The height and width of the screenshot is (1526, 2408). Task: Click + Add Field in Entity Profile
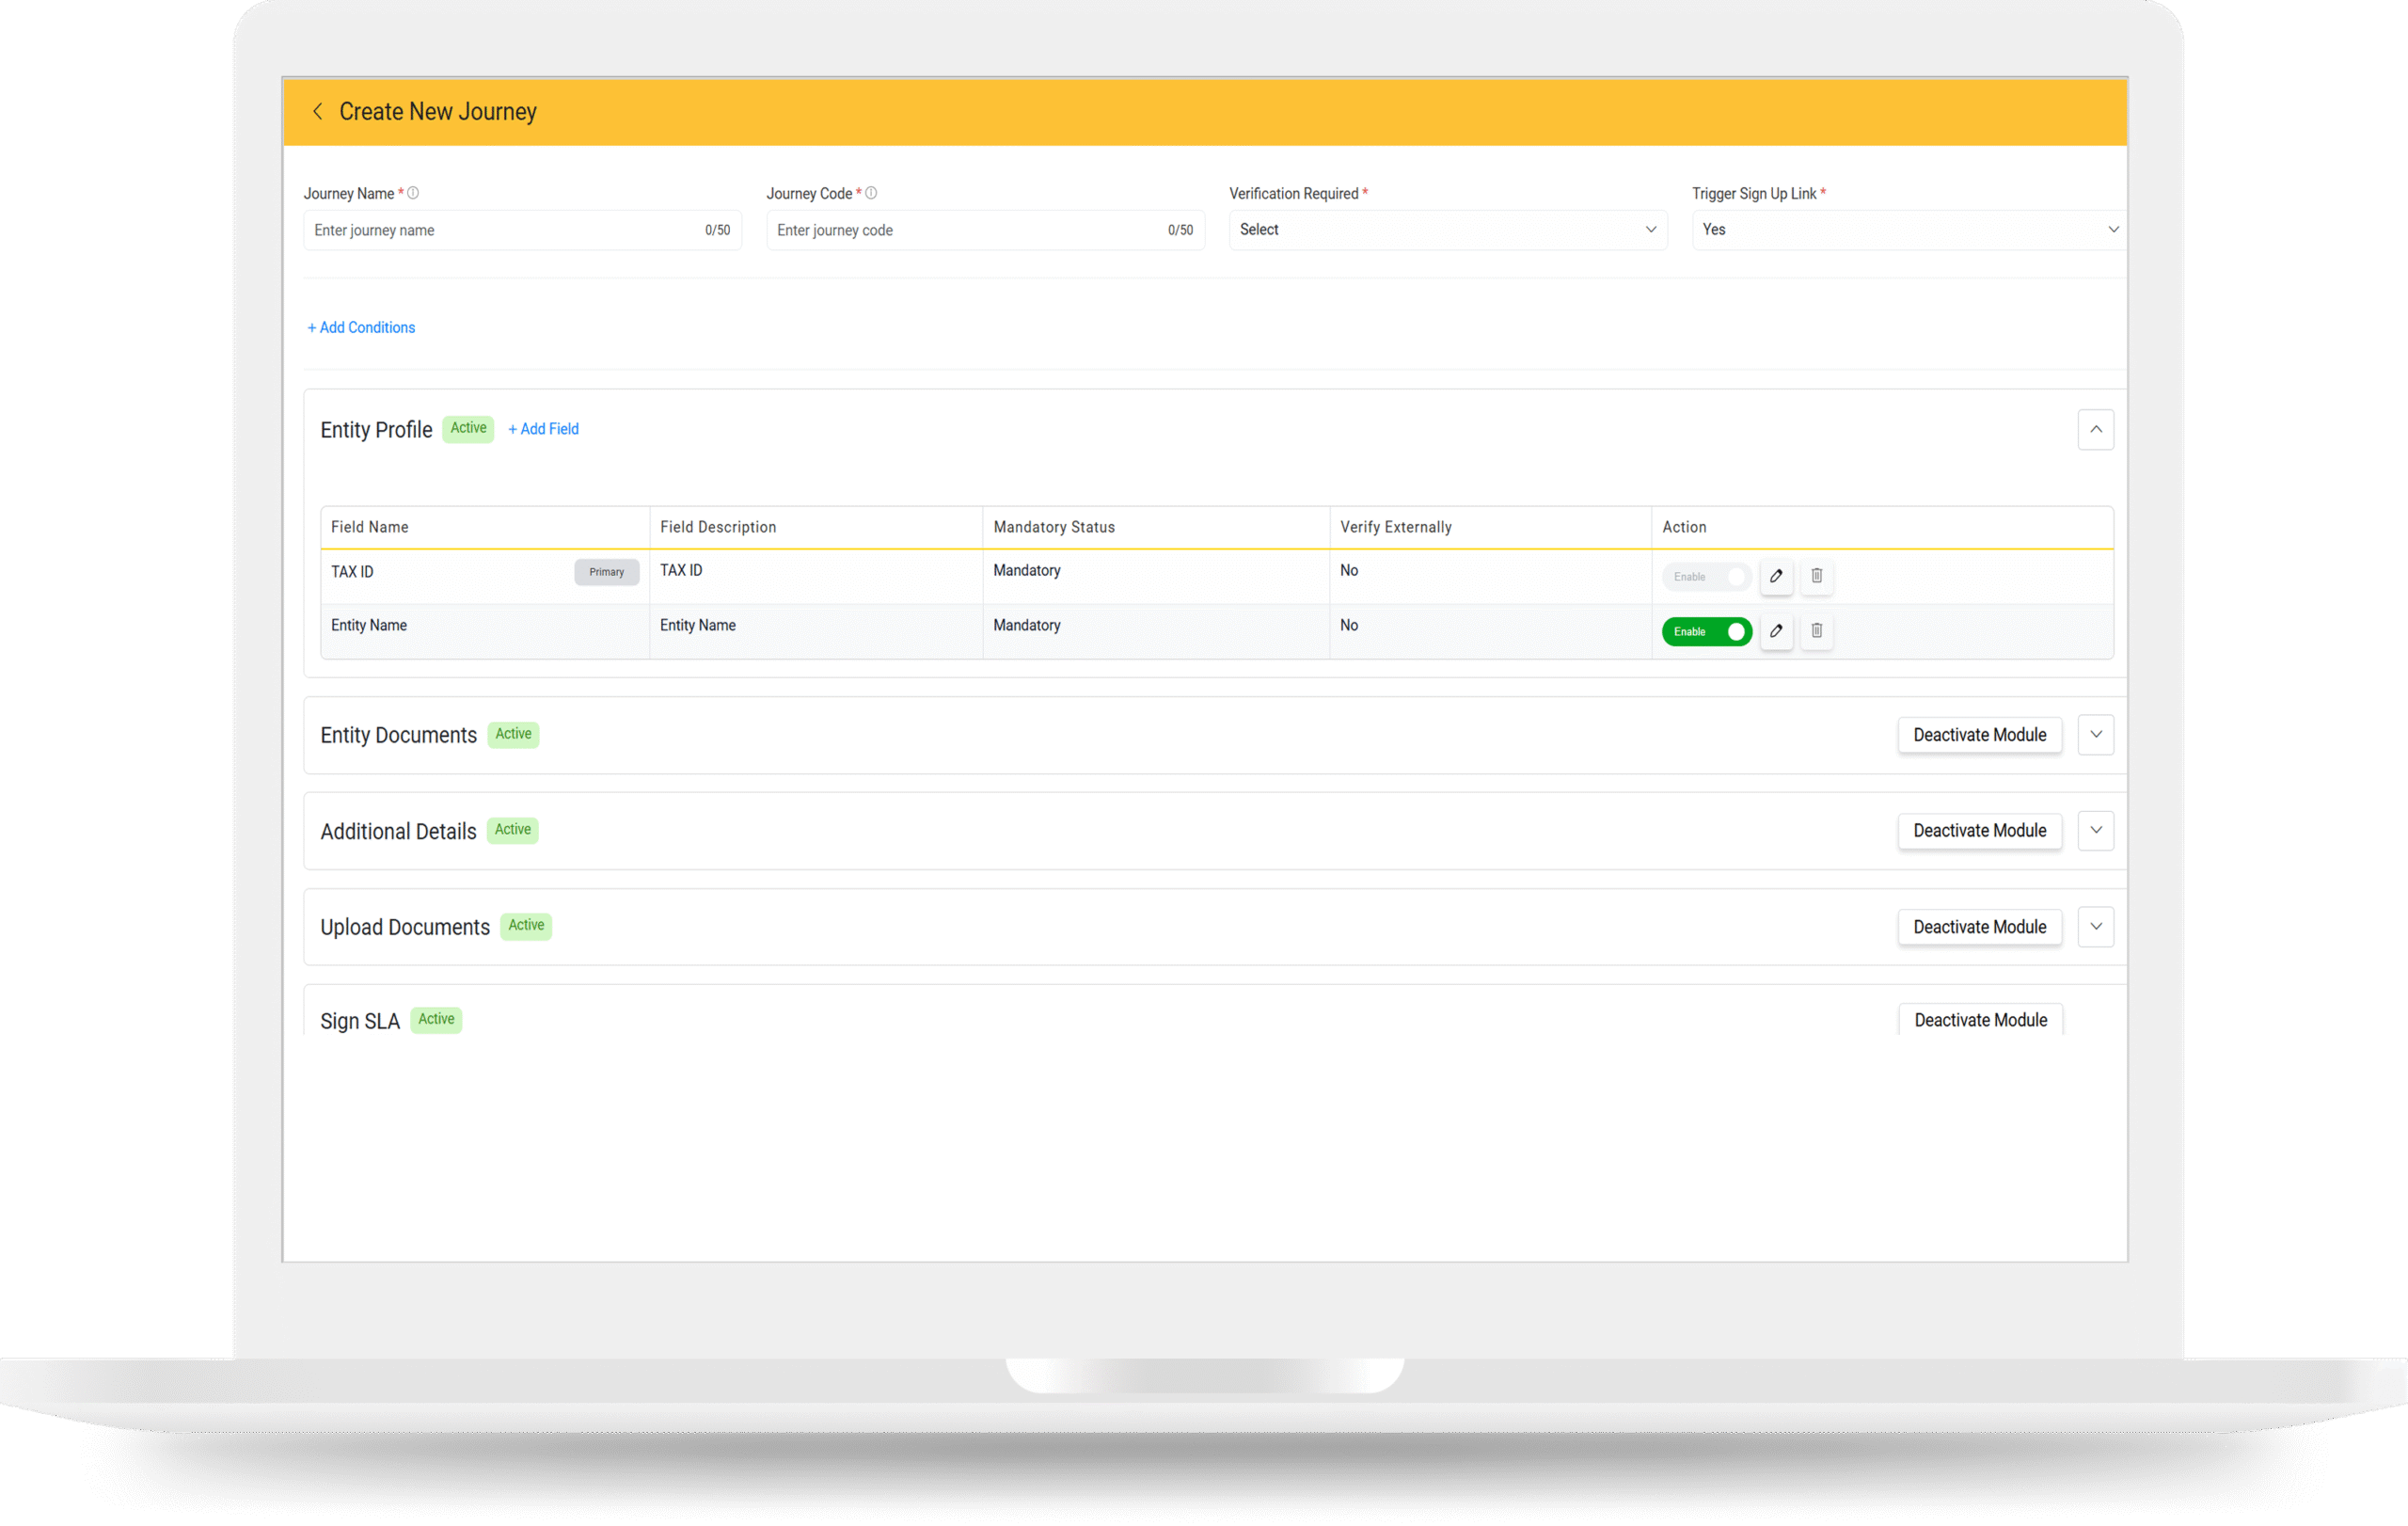[543, 429]
